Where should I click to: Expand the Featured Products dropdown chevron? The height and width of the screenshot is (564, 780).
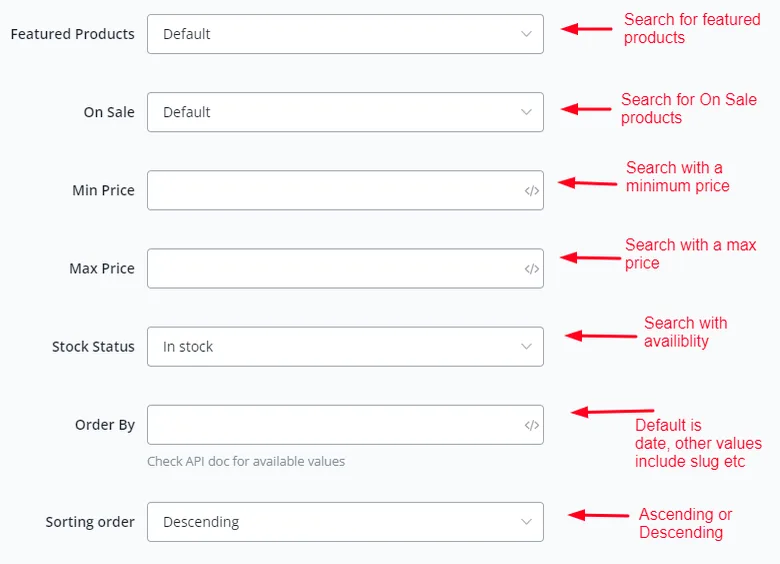[x=526, y=34]
